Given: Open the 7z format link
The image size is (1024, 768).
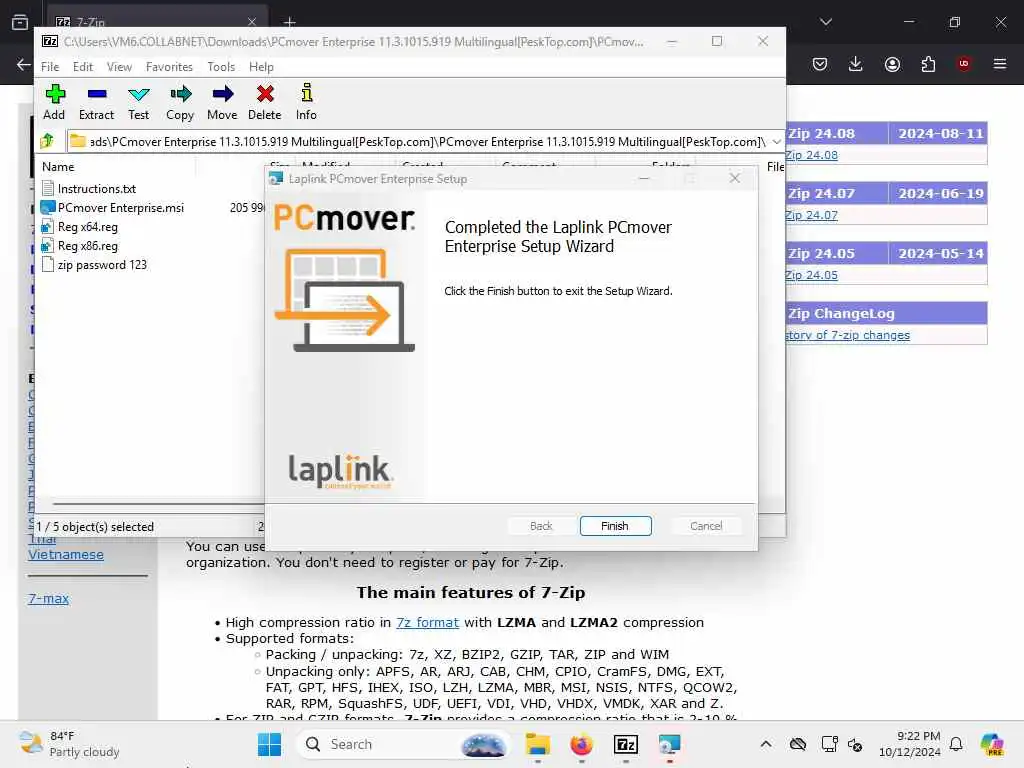Looking at the screenshot, I should tap(427, 622).
